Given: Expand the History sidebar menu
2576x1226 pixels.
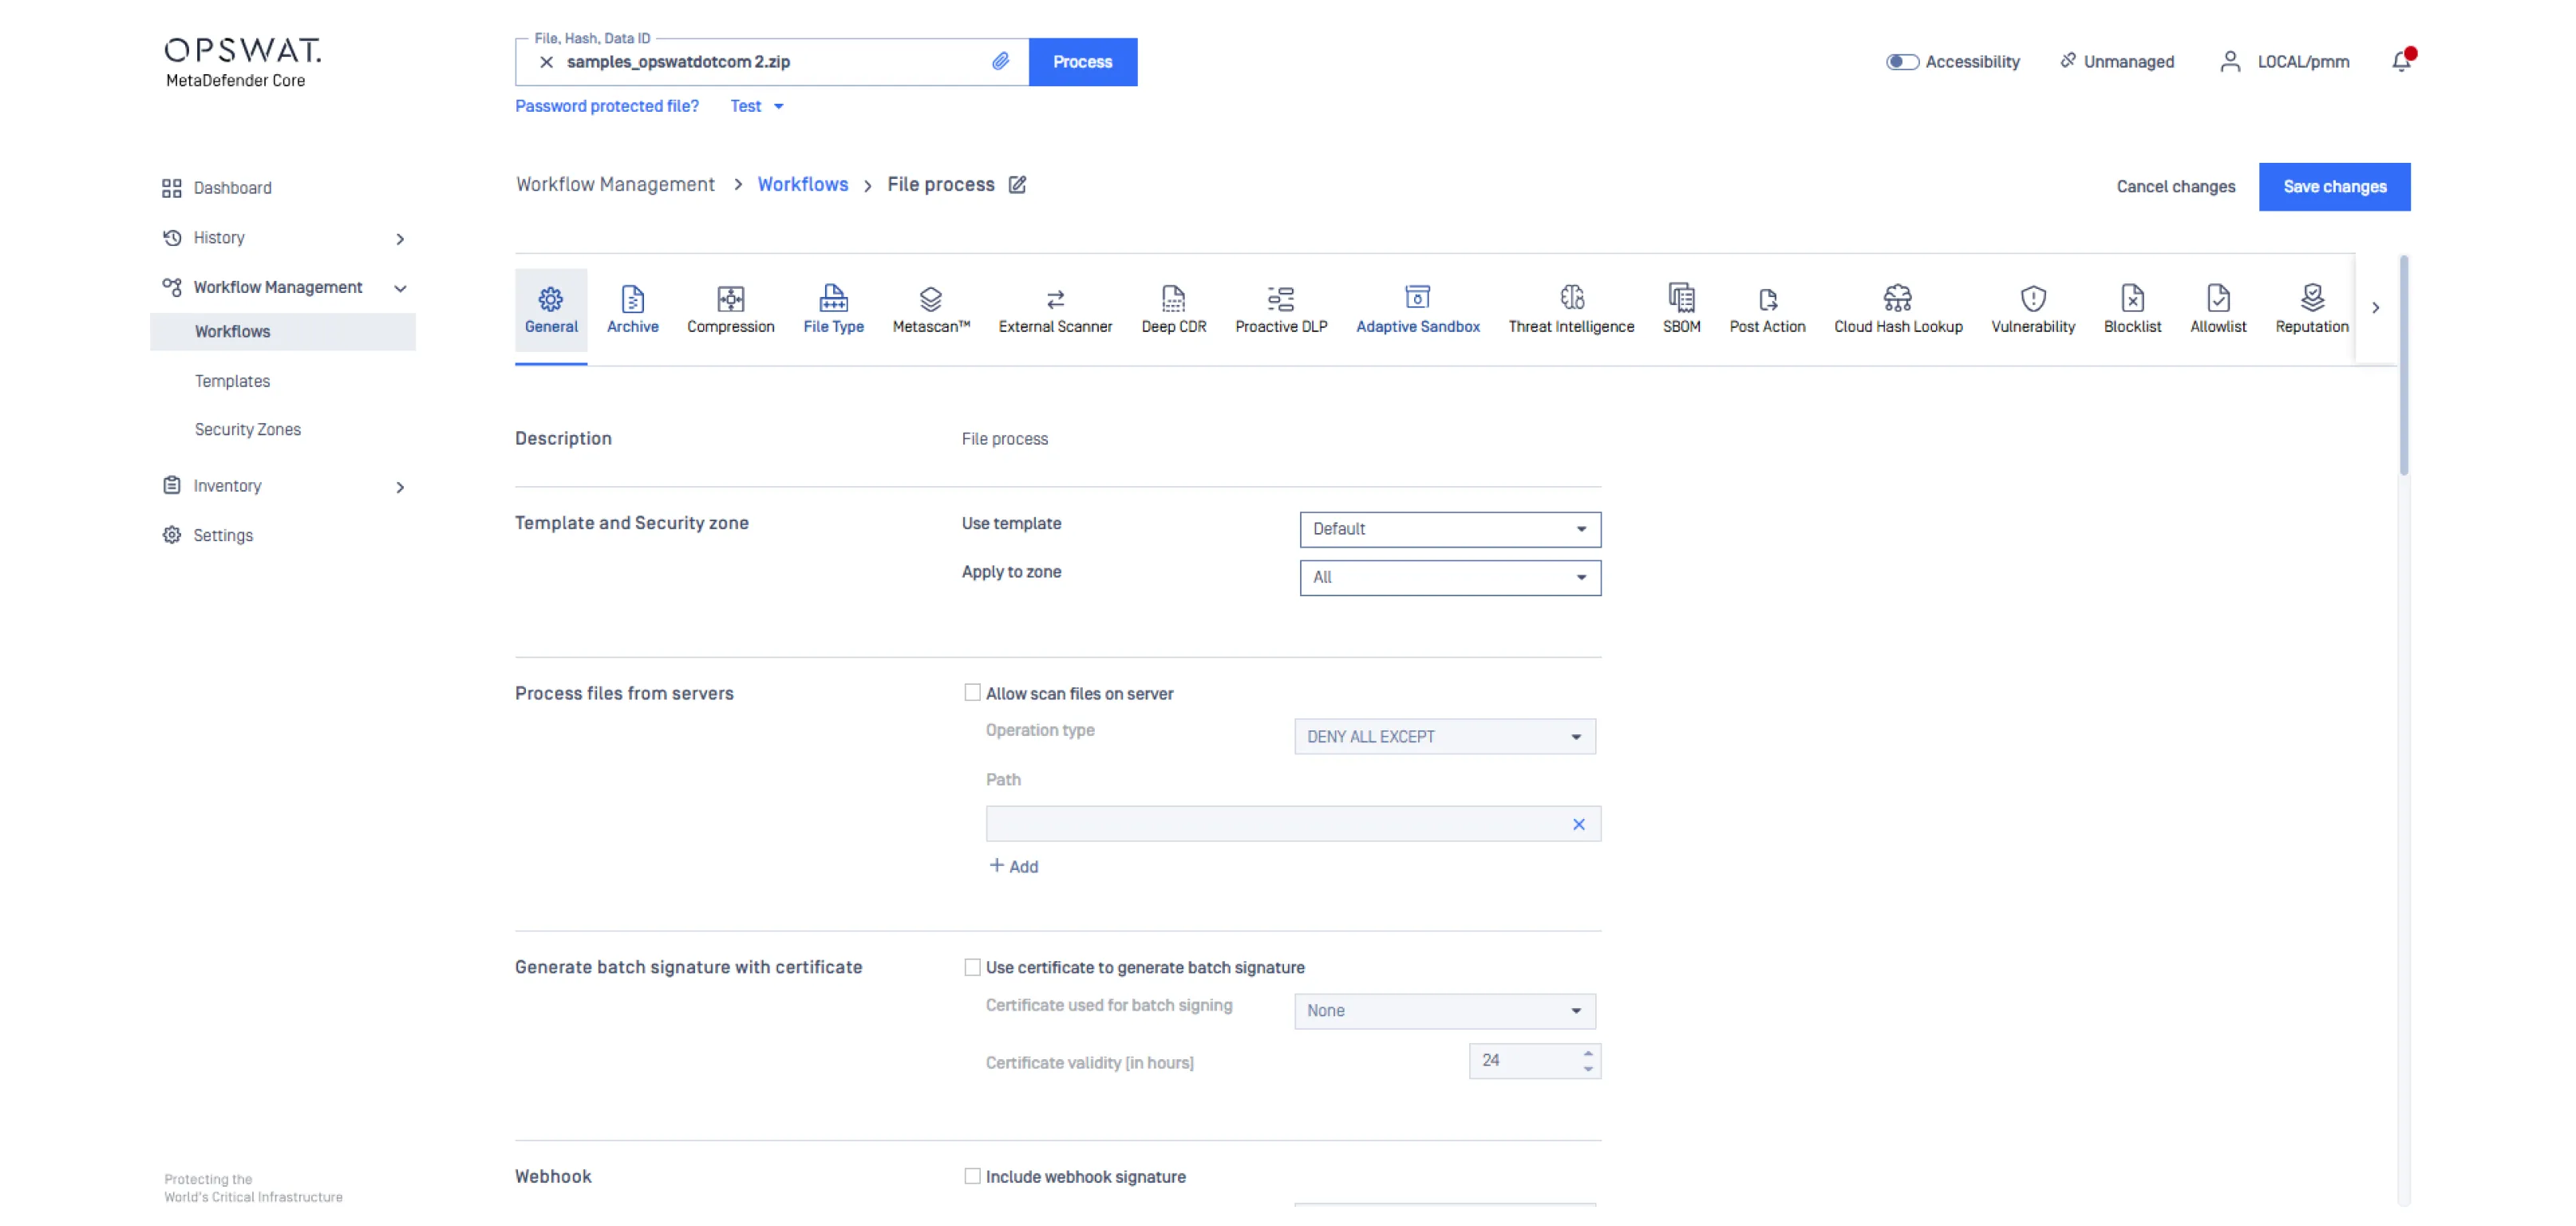Looking at the screenshot, I should tap(399, 238).
